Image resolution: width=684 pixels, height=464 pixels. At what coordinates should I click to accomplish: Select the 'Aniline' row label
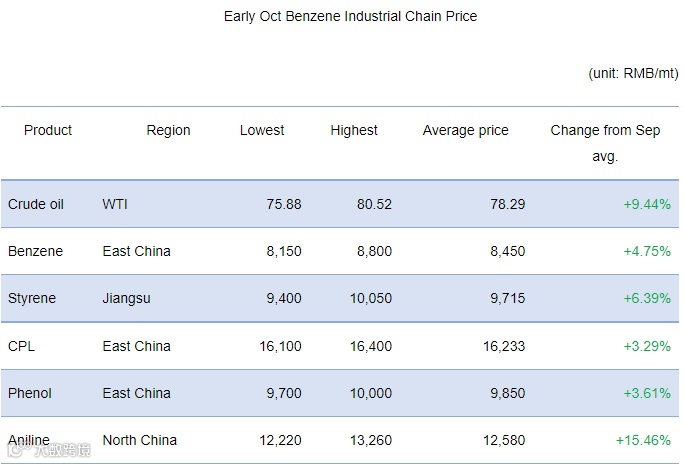coord(32,440)
